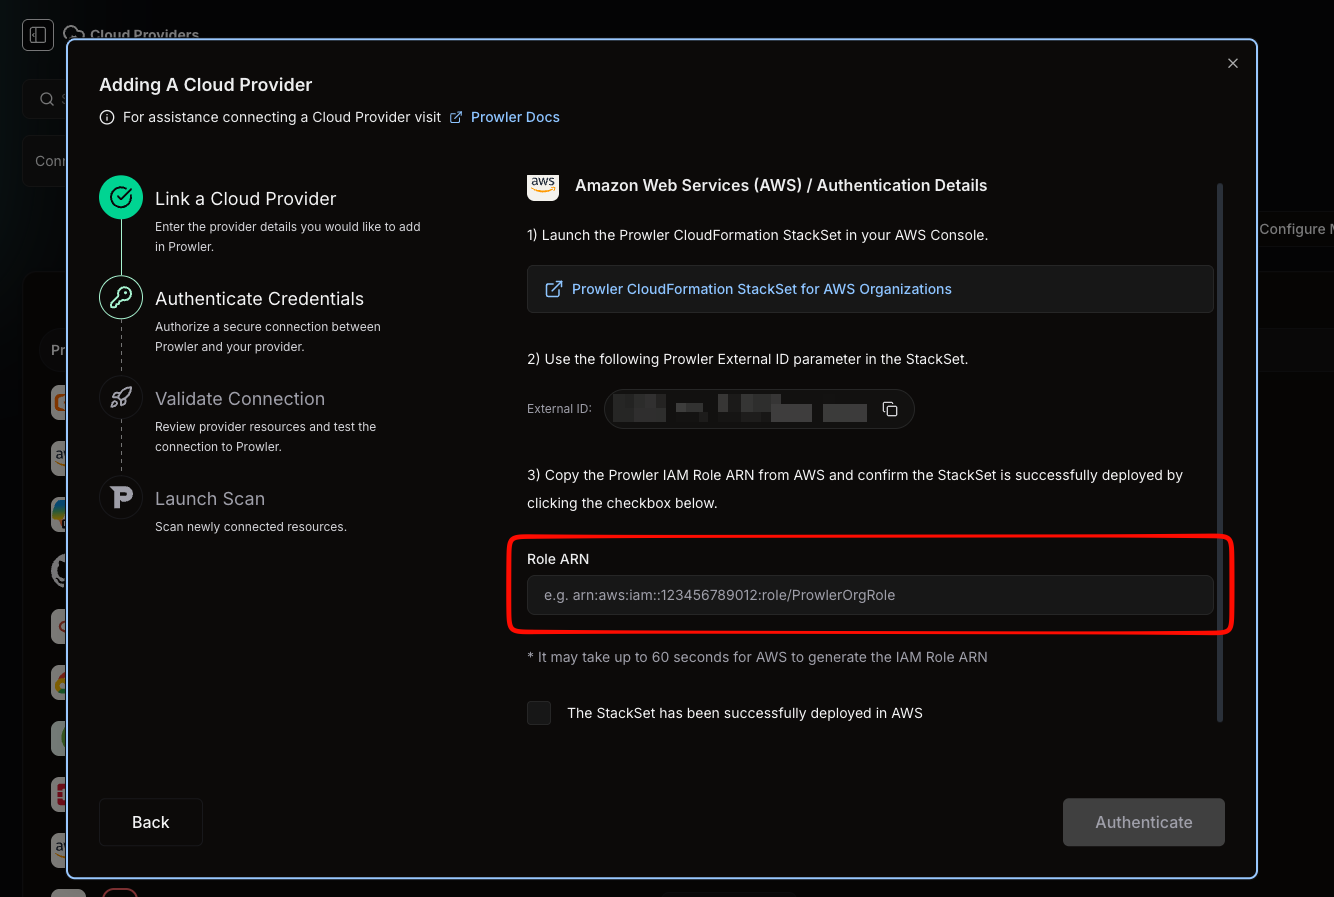
Task: Click the search magnifier in the left sidebar
Action: pos(46,99)
